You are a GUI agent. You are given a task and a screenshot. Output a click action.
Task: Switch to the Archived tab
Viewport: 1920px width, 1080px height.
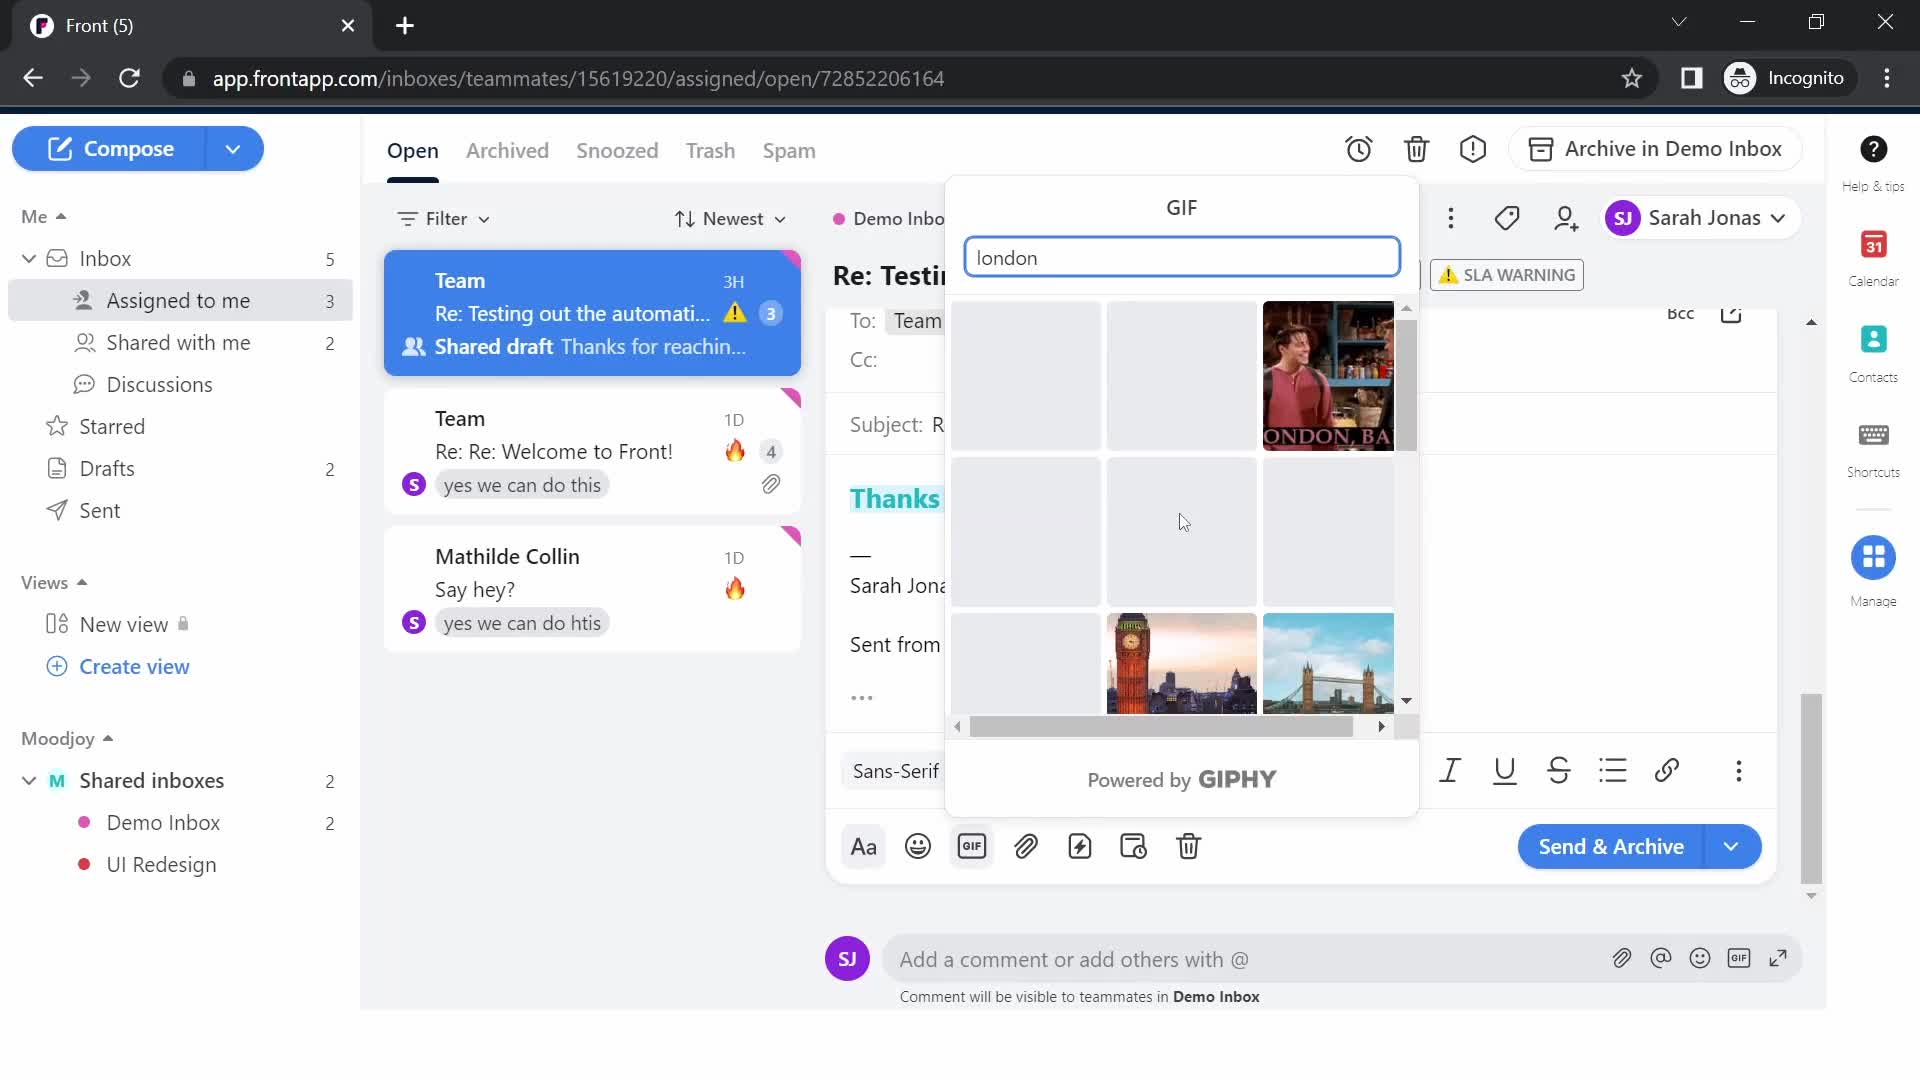tap(507, 151)
